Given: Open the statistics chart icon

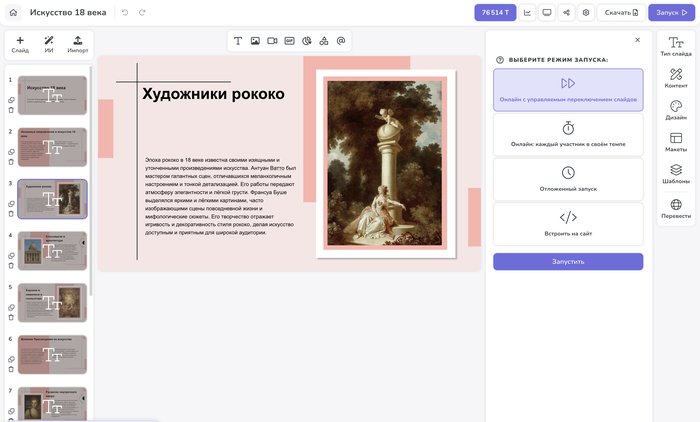Looking at the screenshot, I should click(x=527, y=13).
